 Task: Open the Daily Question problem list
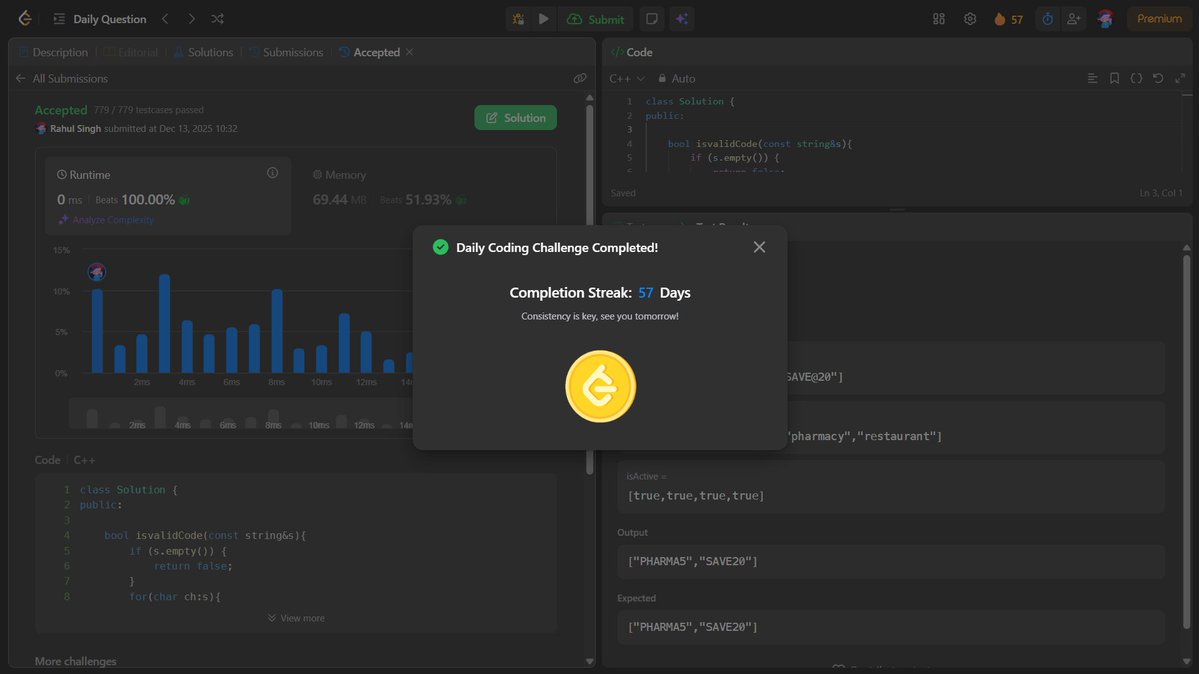[x=100, y=19]
